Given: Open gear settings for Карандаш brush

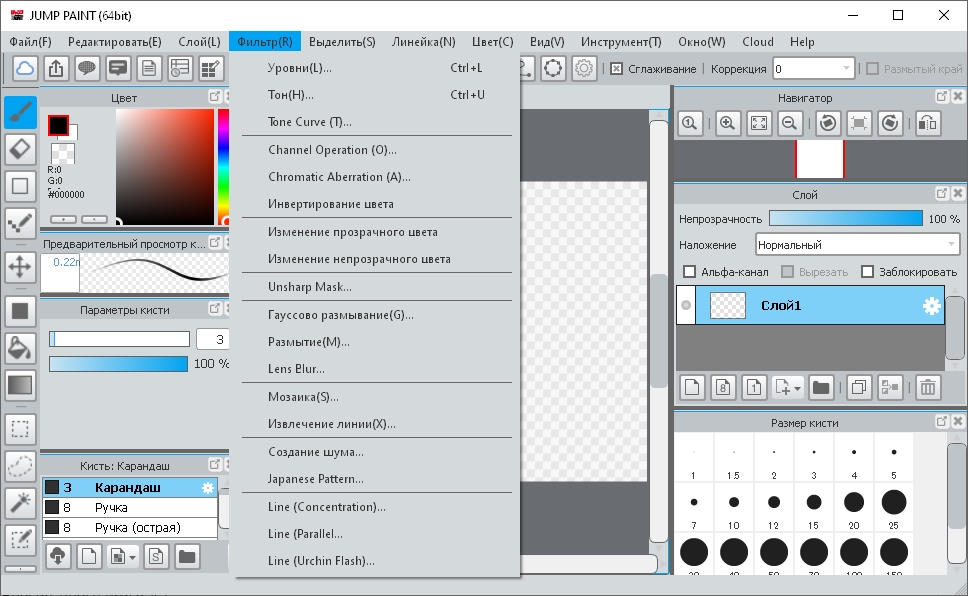Looking at the screenshot, I should pyautogui.click(x=208, y=487).
